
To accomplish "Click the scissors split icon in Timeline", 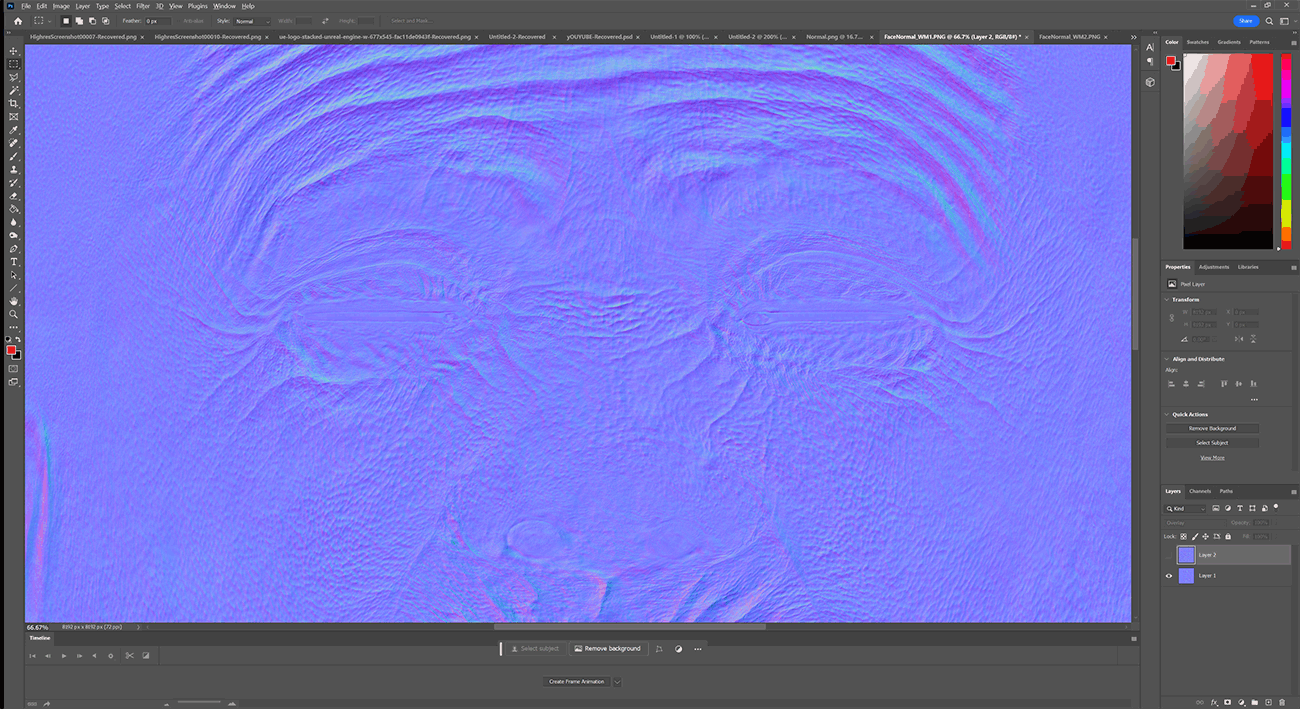I will pos(129,656).
